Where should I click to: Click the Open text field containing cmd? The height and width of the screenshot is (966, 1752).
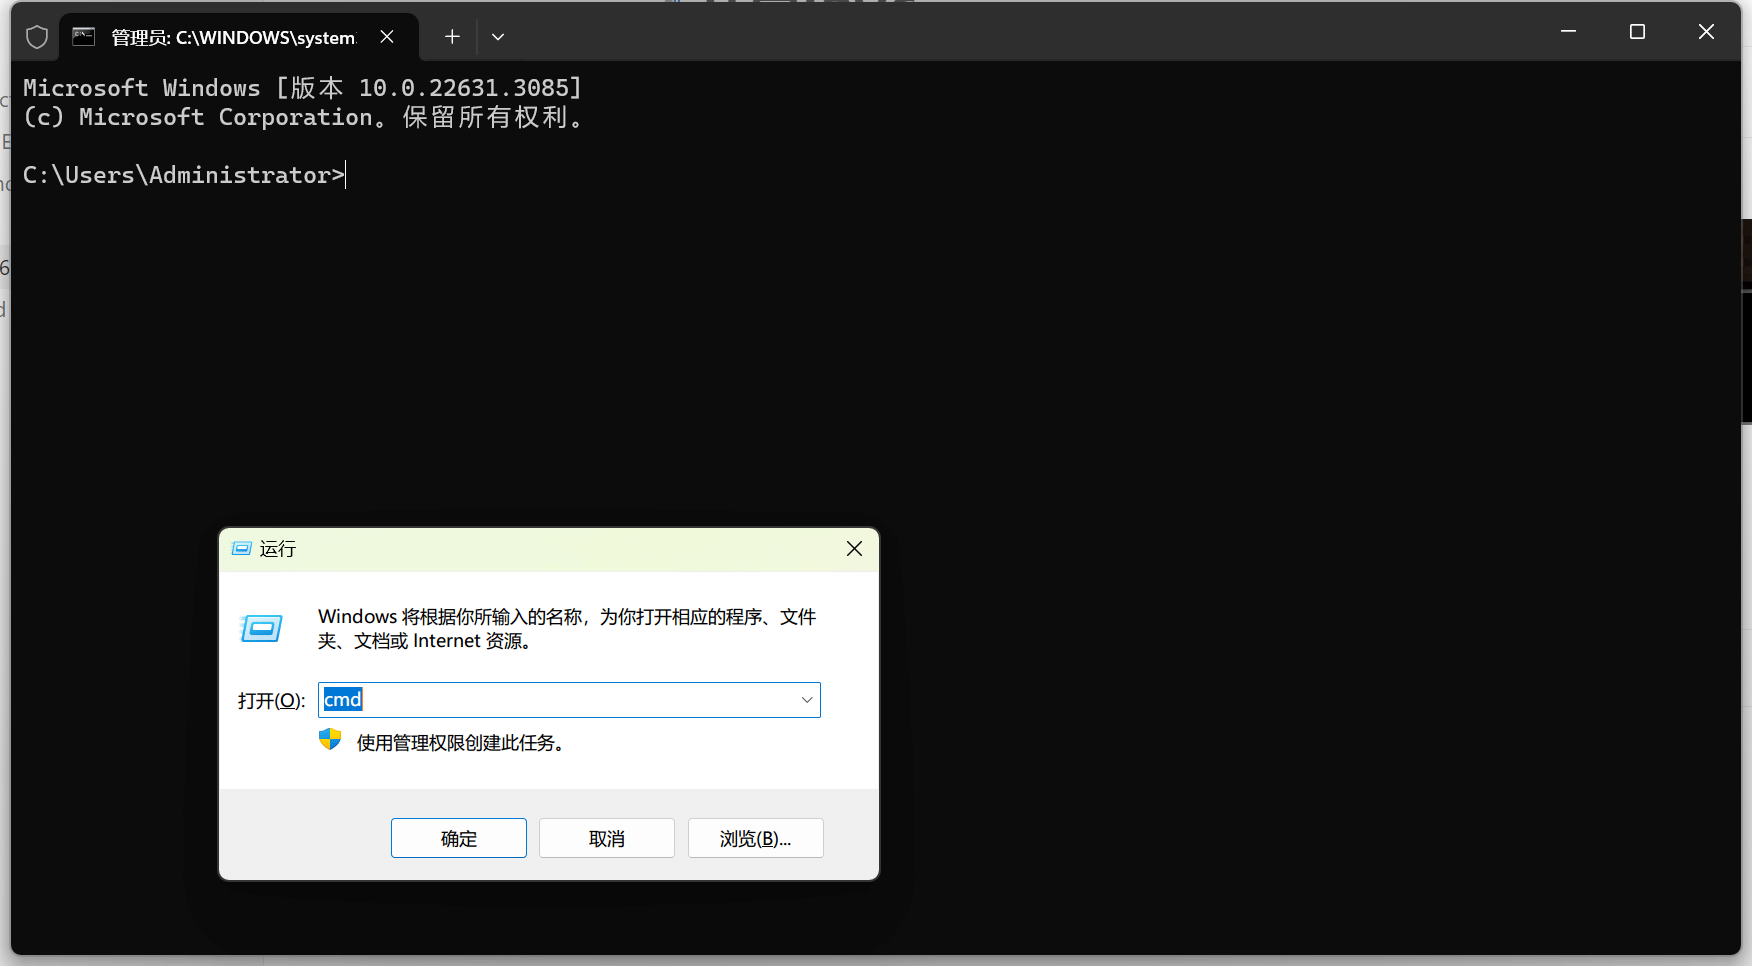point(569,700)
